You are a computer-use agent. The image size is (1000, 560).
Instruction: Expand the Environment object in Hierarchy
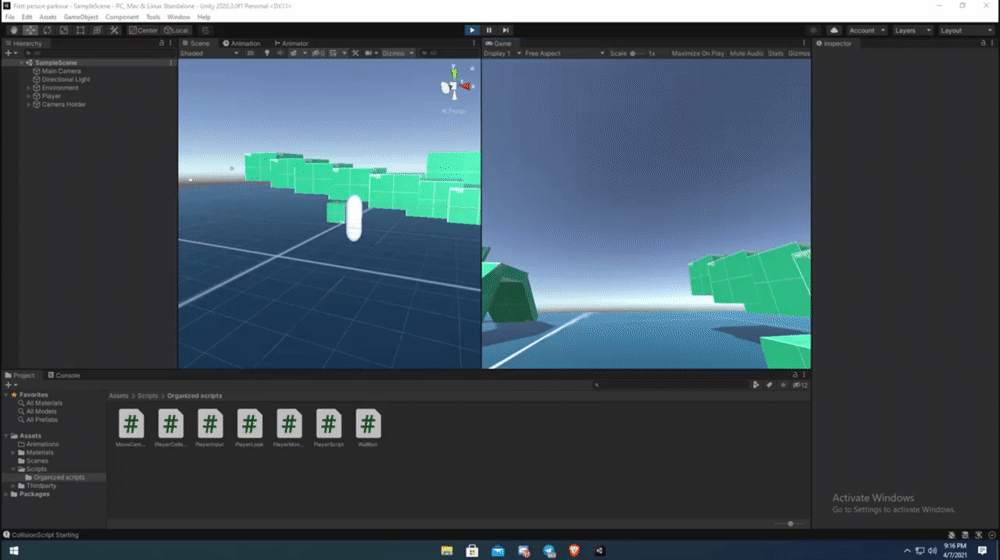click(29, 88)
